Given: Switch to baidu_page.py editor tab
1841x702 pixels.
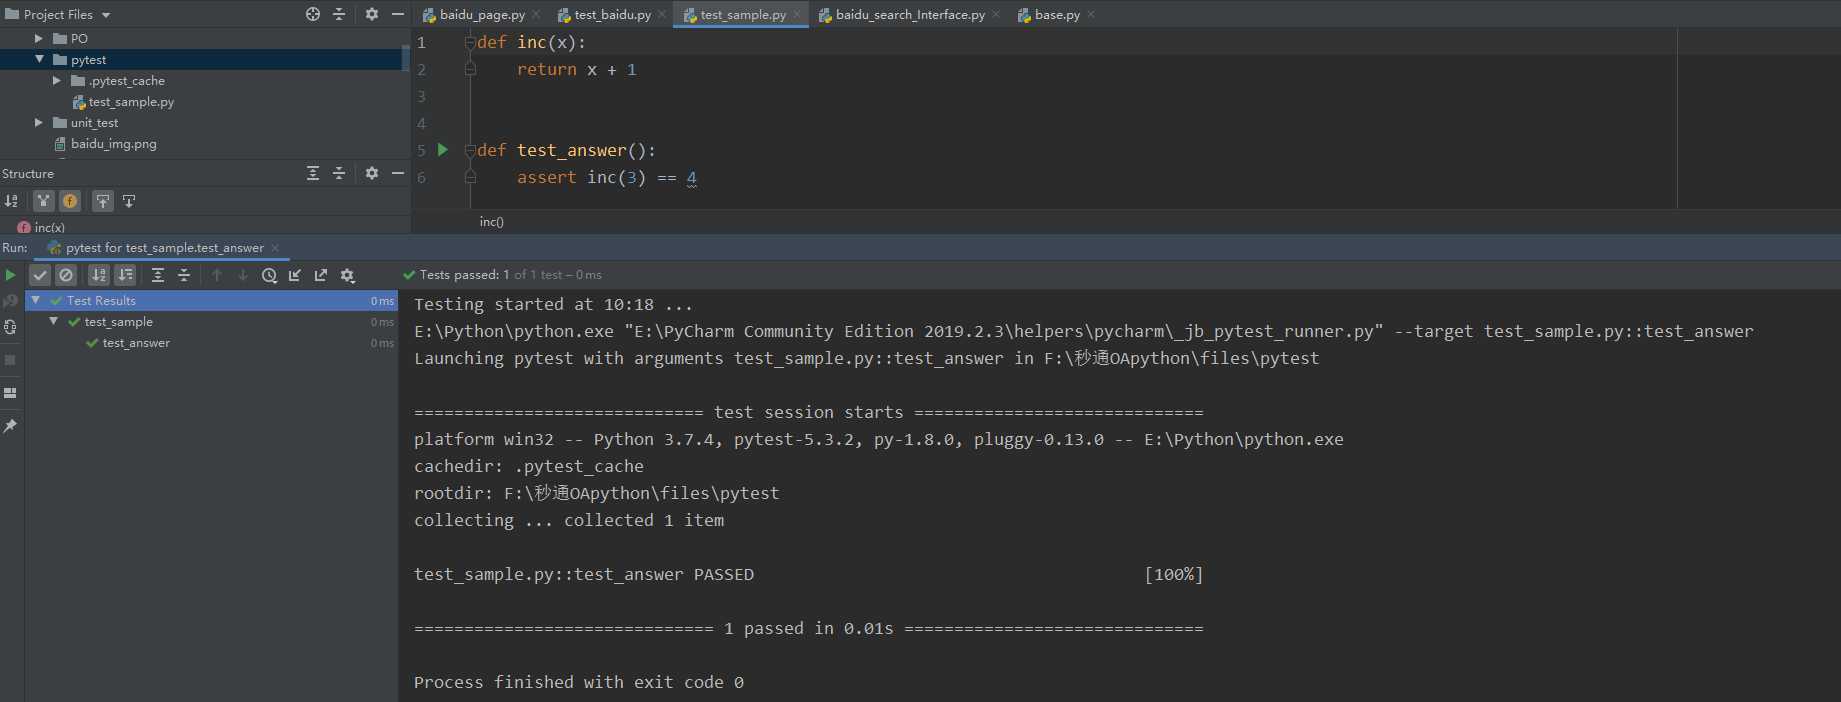Looking at the screenshot, I should [x=481, y=15].
